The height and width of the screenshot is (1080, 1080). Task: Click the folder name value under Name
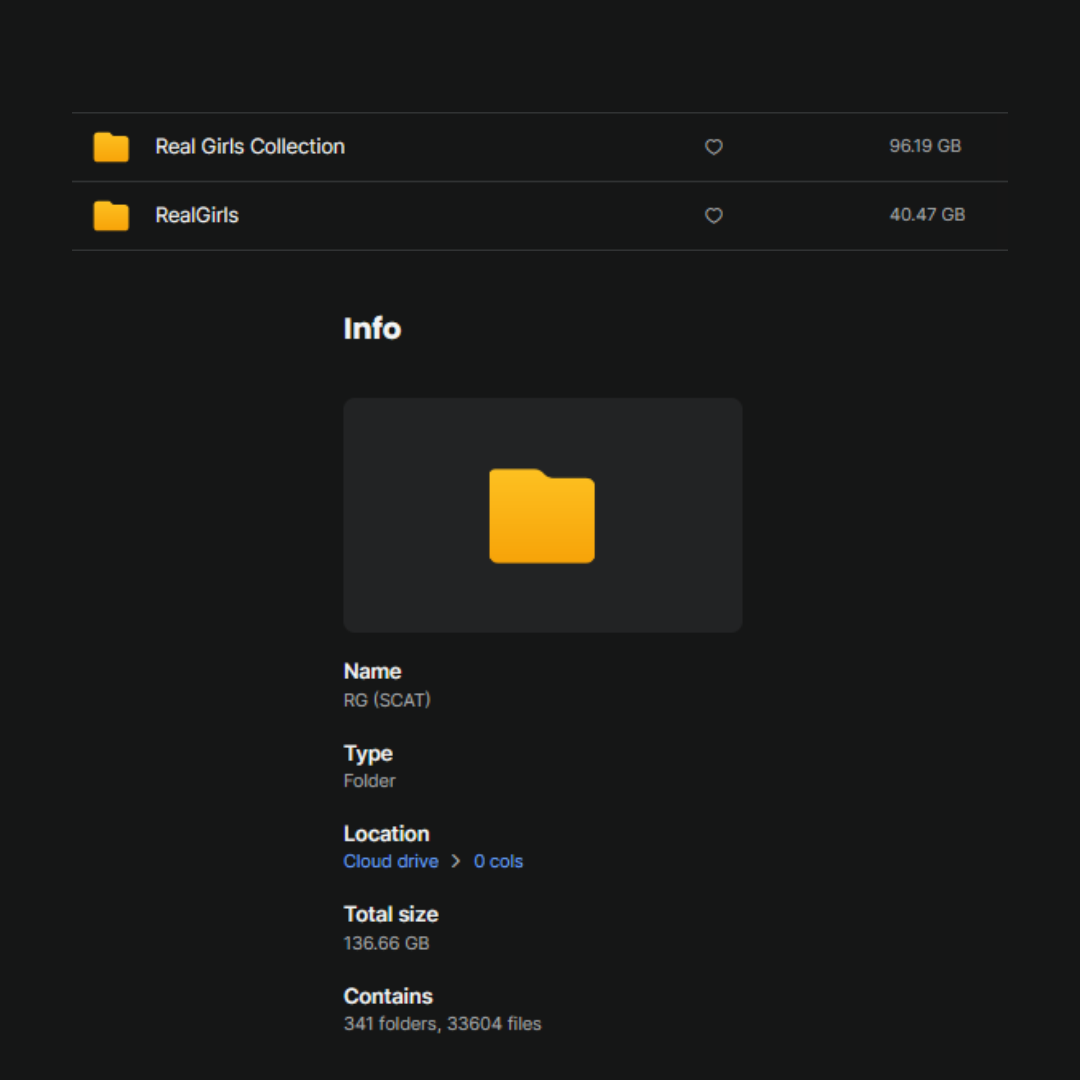(387, 700)
